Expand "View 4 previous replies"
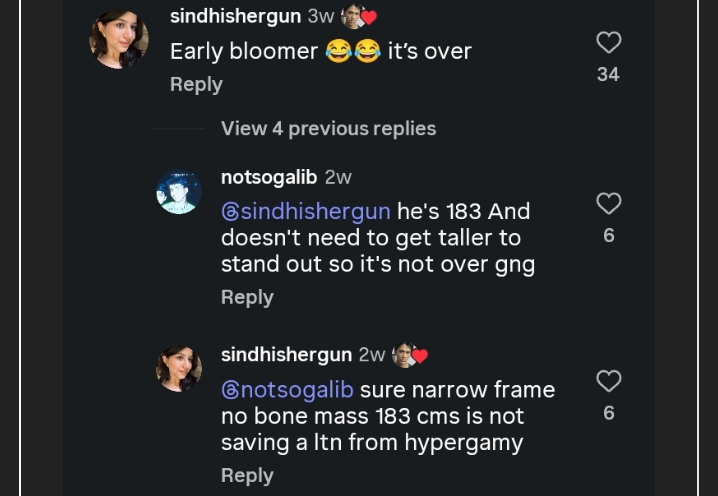This screenshot has width=718, height=496. click(328, 129)
